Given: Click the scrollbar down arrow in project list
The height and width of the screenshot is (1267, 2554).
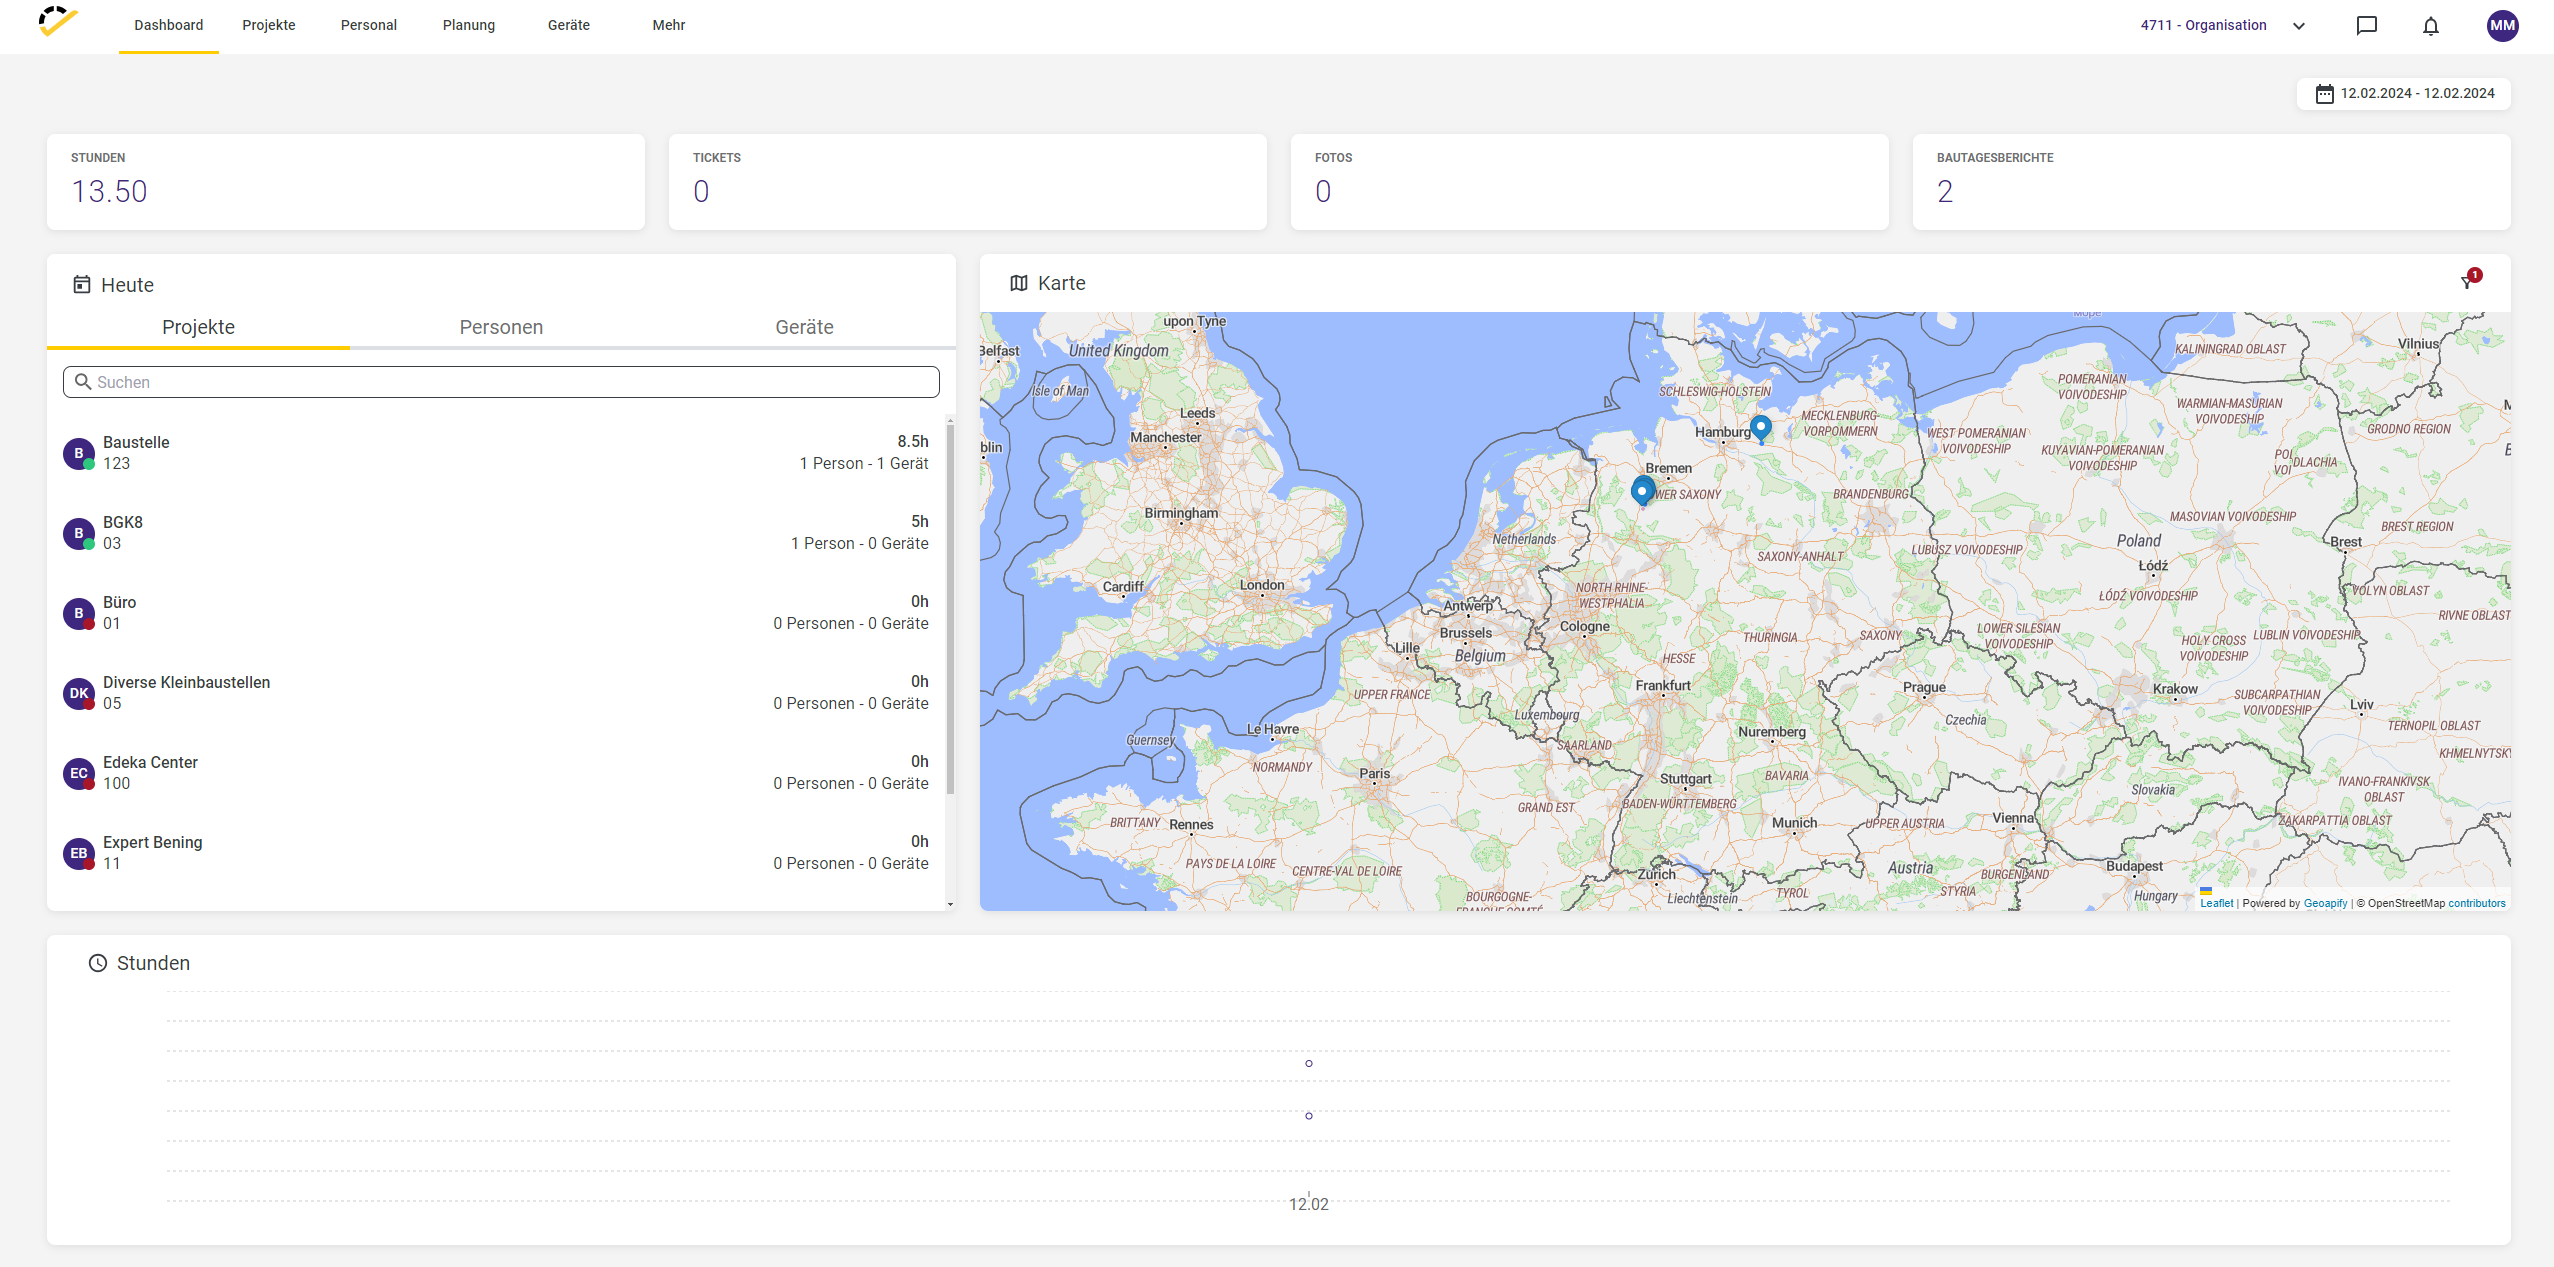Looking at the screenshot, I should point(950,904).
